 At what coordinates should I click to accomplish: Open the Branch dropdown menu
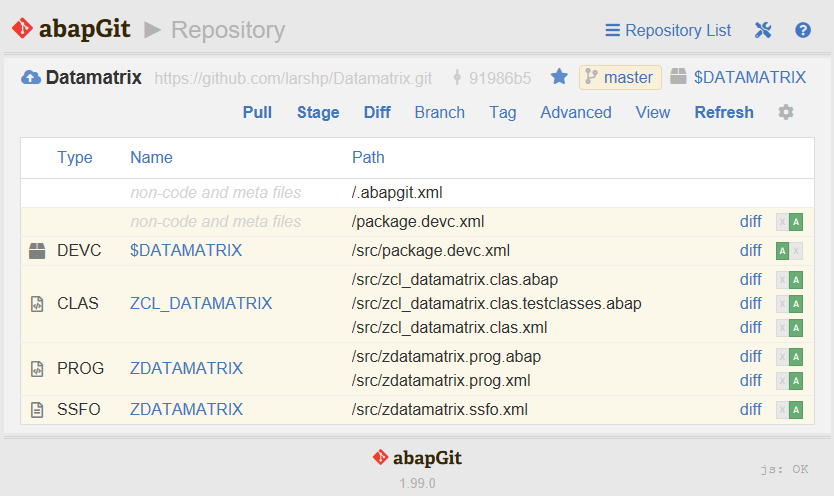tap(439, 113)
